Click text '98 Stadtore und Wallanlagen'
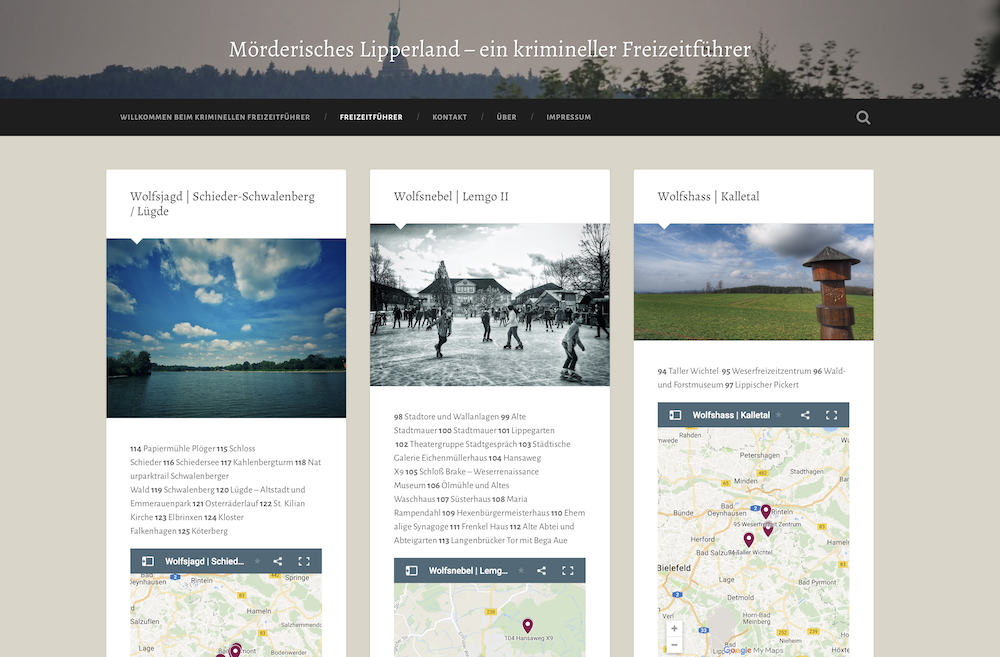The width and height of the screenshot is (1000, 657). (446, 417)
